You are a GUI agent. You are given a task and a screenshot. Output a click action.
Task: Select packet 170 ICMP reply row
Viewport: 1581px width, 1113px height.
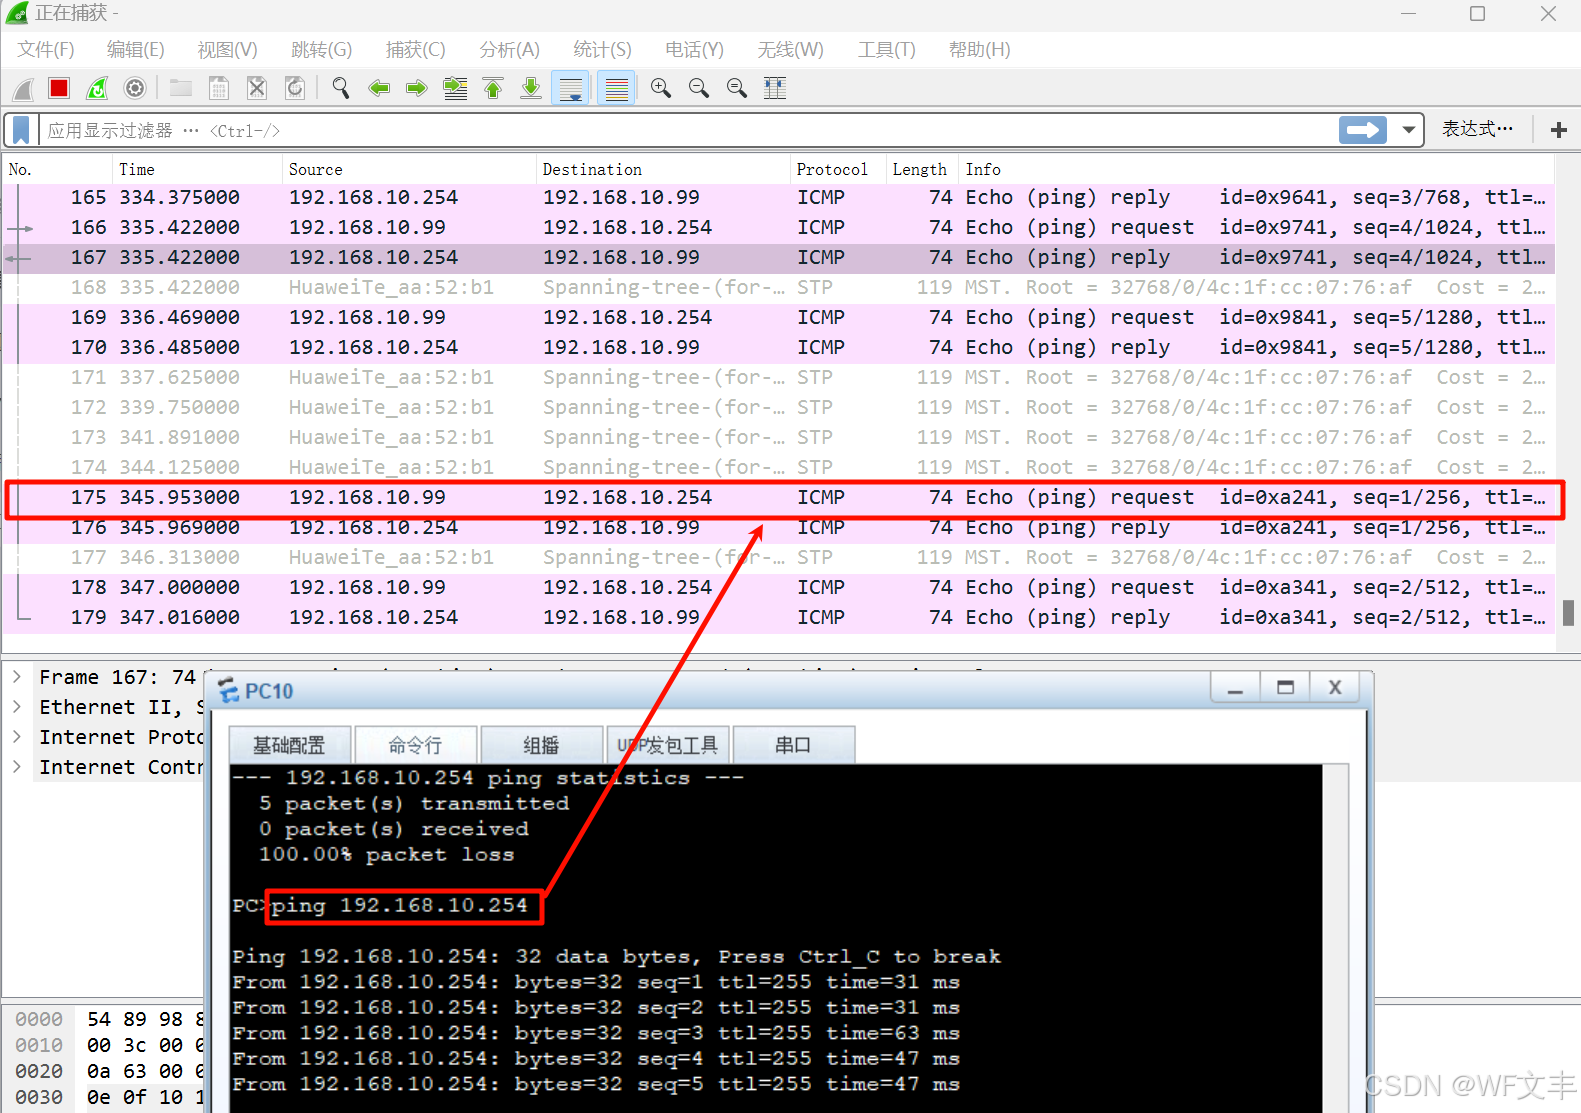(x=779, y=348)
